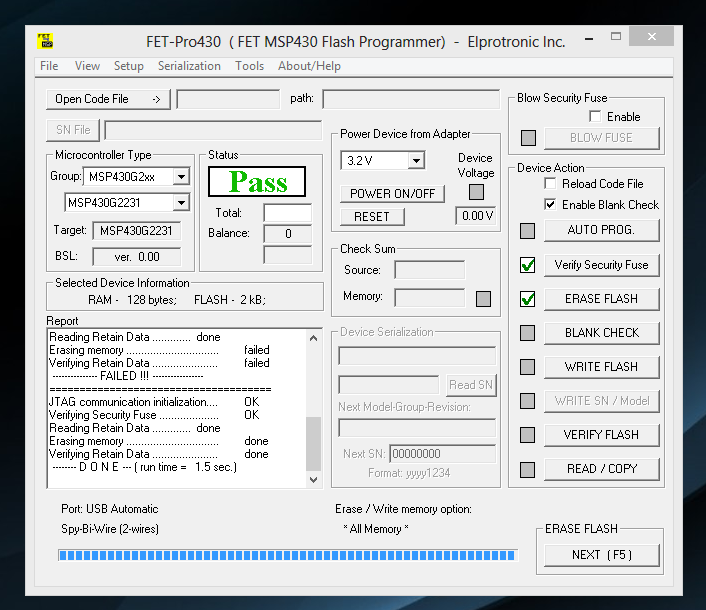Click the status indicator beside BLANK CHECK

pyautogui.click(x=527, y=333)
